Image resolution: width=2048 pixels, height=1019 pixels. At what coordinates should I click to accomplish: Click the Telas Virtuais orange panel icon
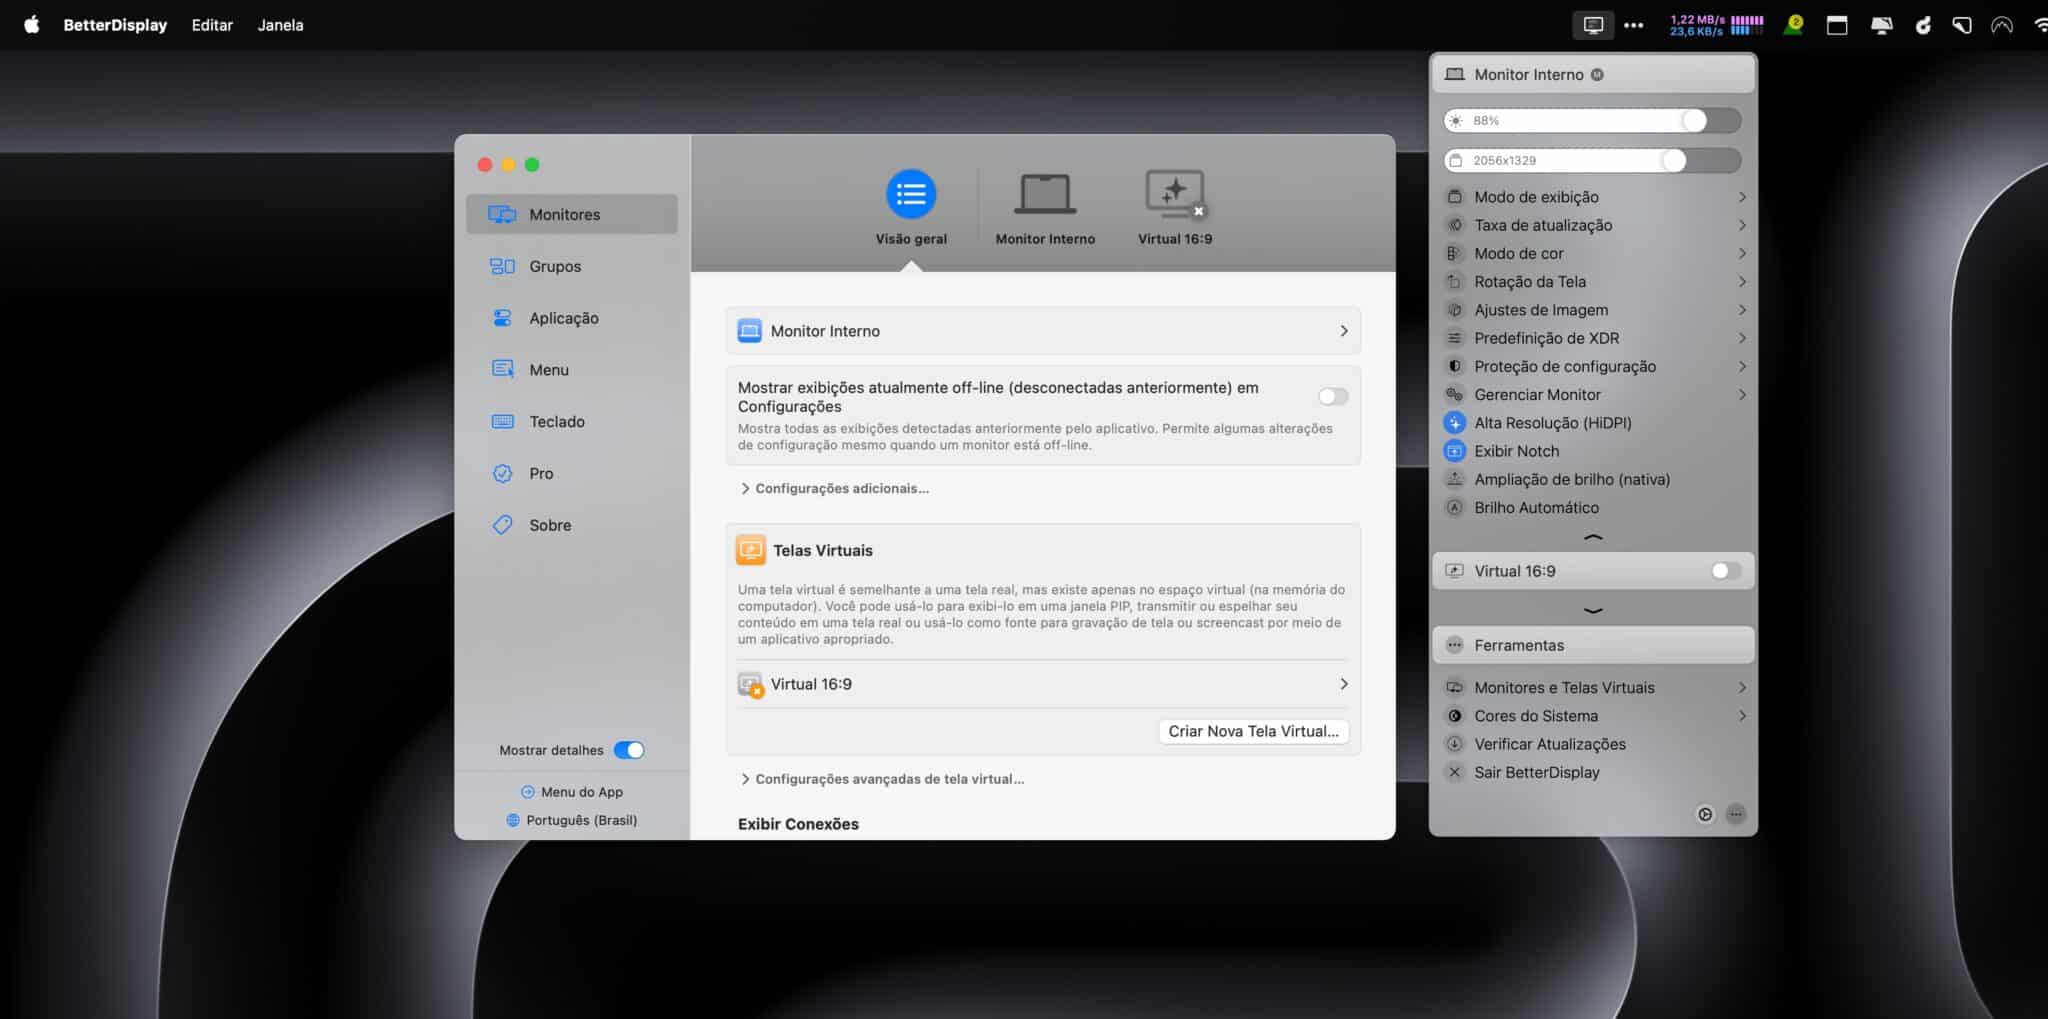click(x=750, y=549)
